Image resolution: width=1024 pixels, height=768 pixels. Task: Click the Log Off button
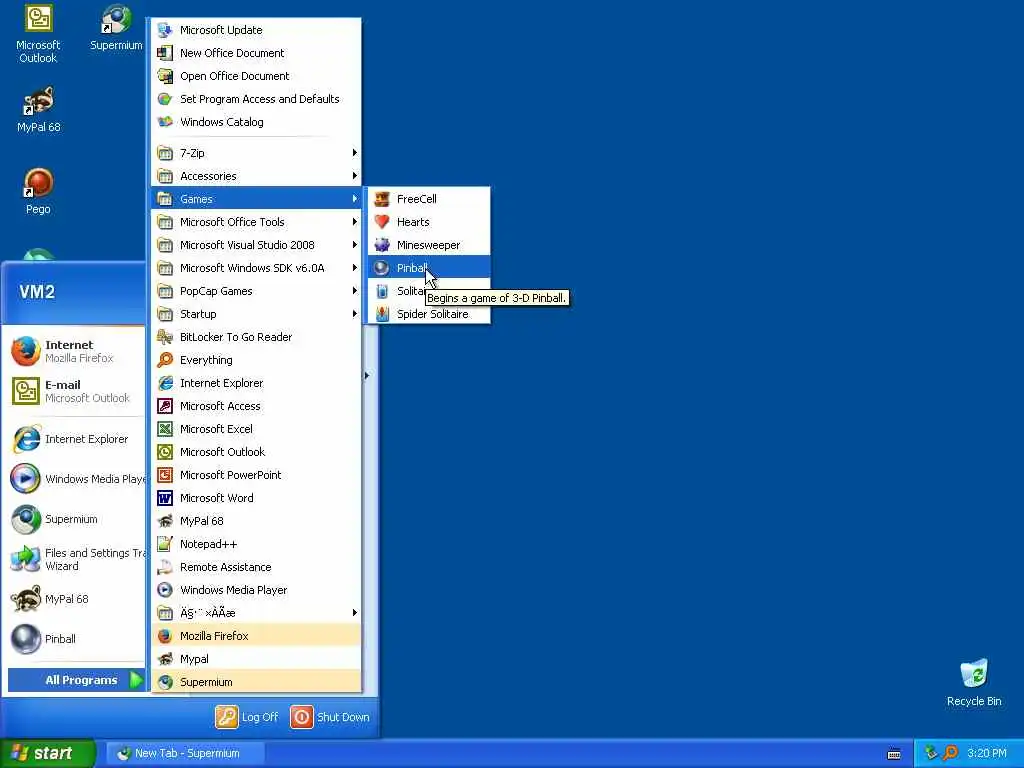pos(247,717)
